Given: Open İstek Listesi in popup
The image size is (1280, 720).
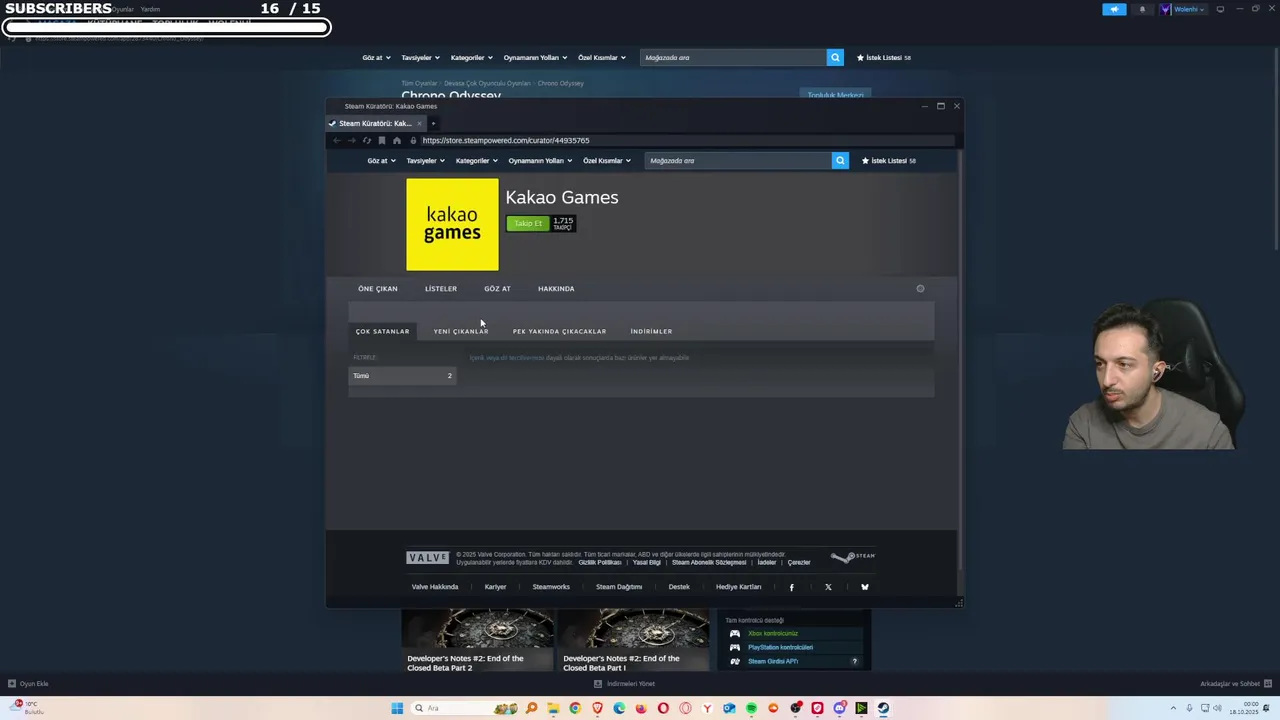Looking at the screenshot, I should tap(889, 160).
